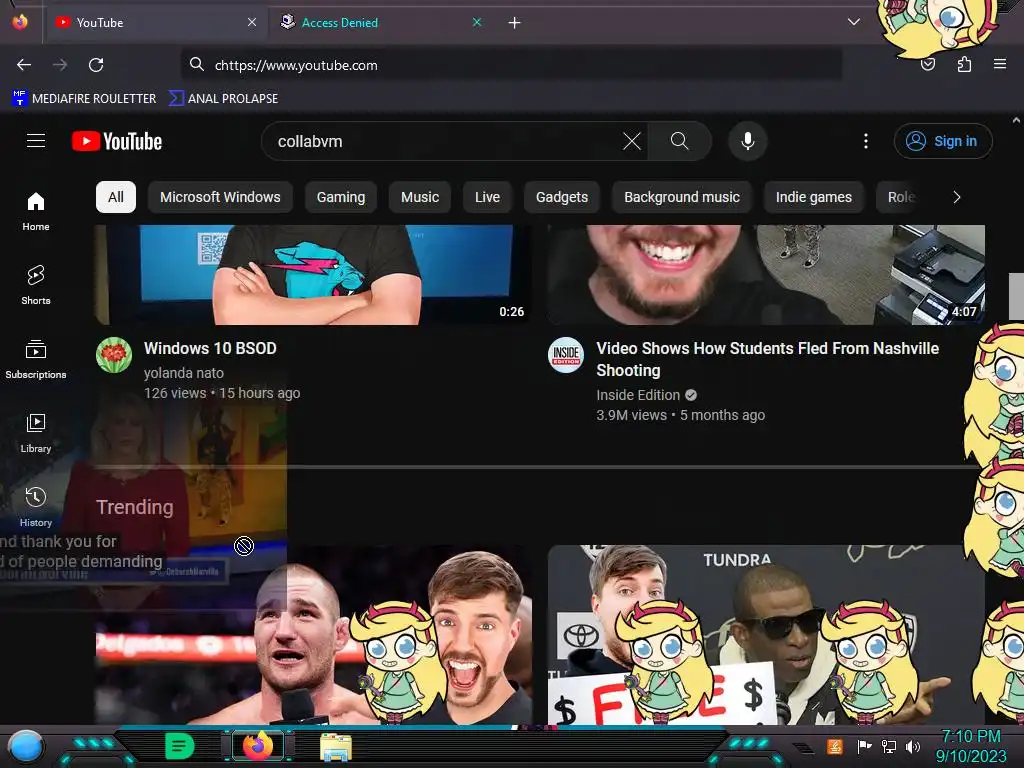Click orange Java tray icon
The width and height of the screenshot is (1024, 768).
pyautogui.click(x=835, y=746)
